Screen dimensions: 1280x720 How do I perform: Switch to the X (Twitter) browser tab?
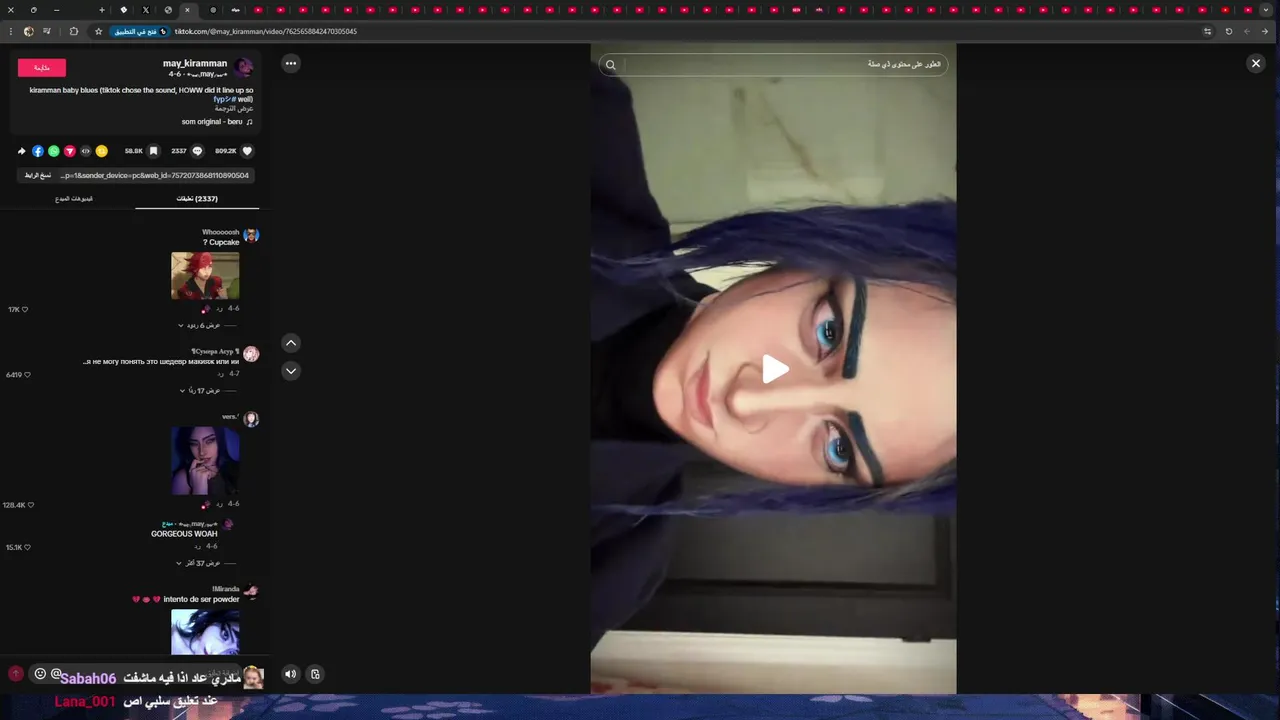[x=145, y=10]
